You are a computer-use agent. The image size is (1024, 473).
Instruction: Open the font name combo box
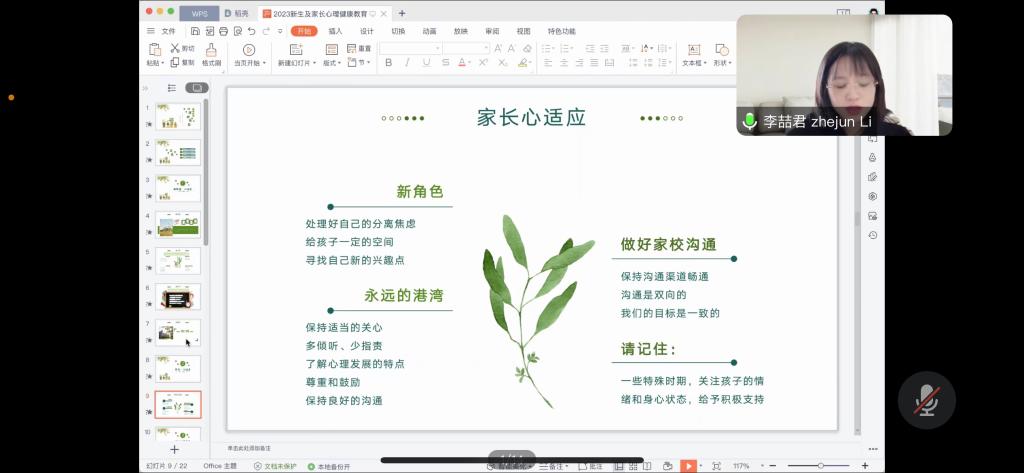tap(409, 48)
